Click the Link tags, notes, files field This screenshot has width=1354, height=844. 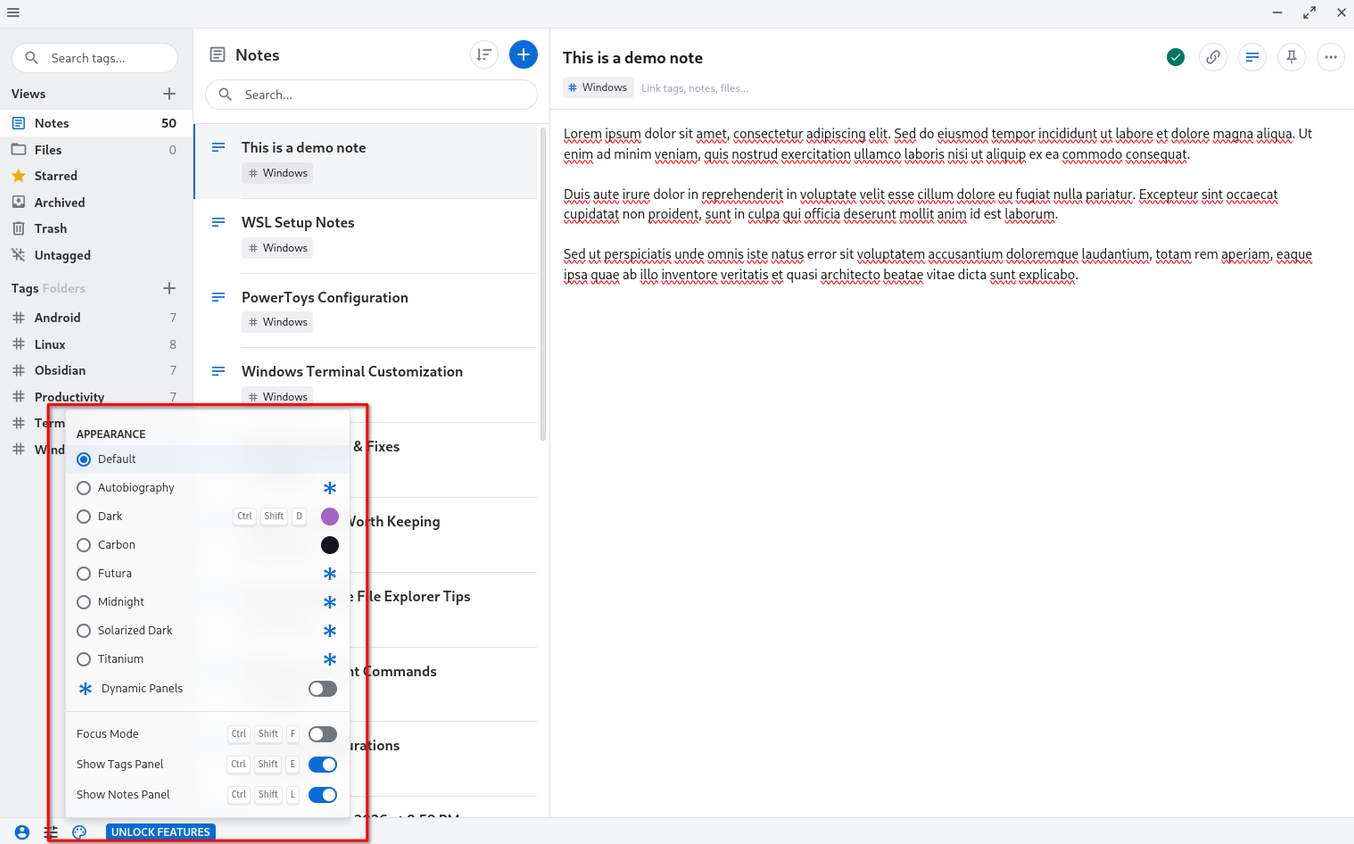click(x=695, y=88)
